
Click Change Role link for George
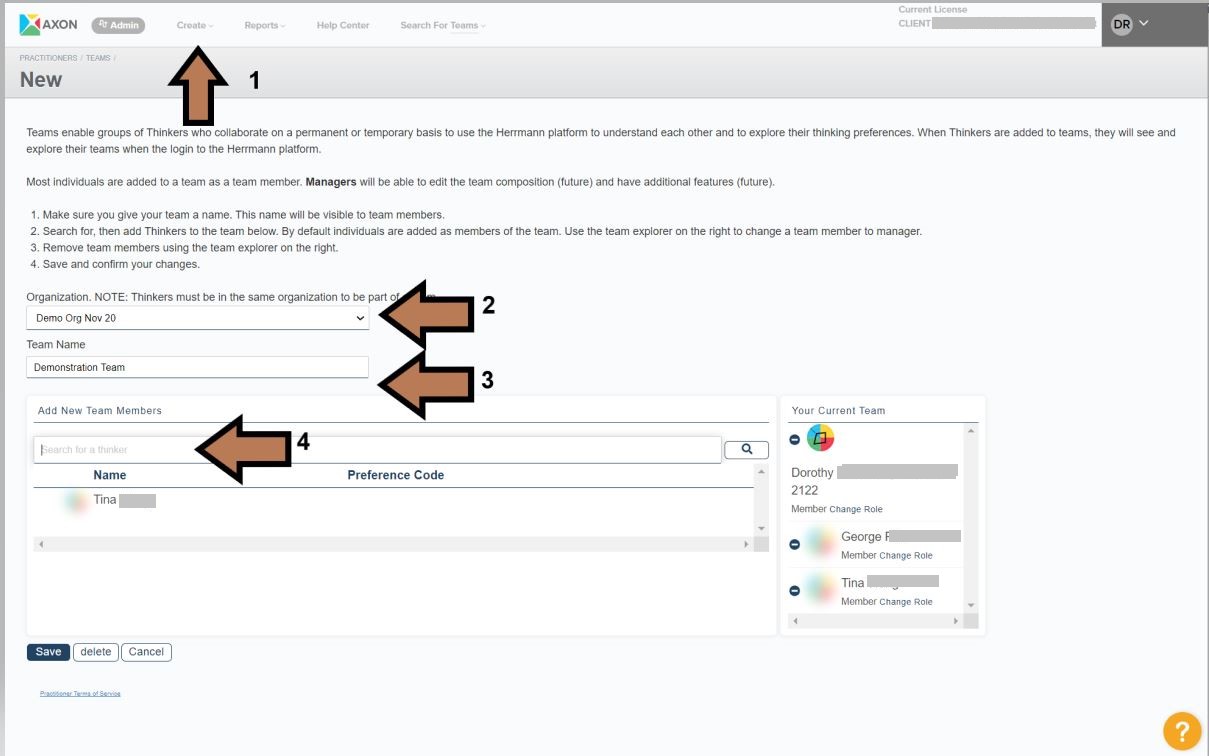click(x=906, y=556)
